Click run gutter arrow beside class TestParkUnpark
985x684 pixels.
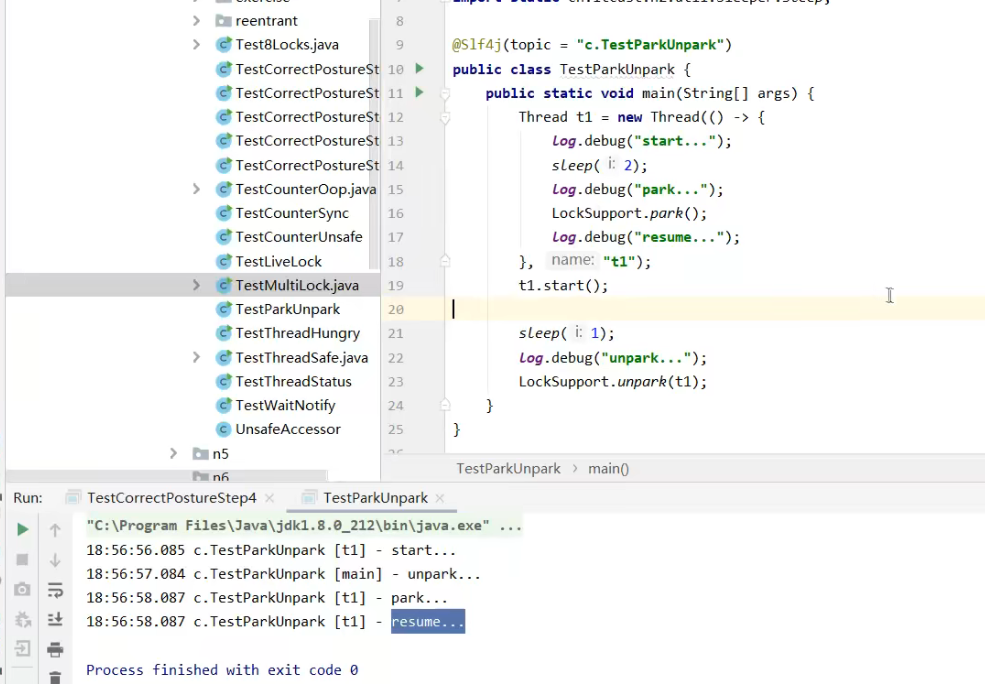click(x=419, y=69)
